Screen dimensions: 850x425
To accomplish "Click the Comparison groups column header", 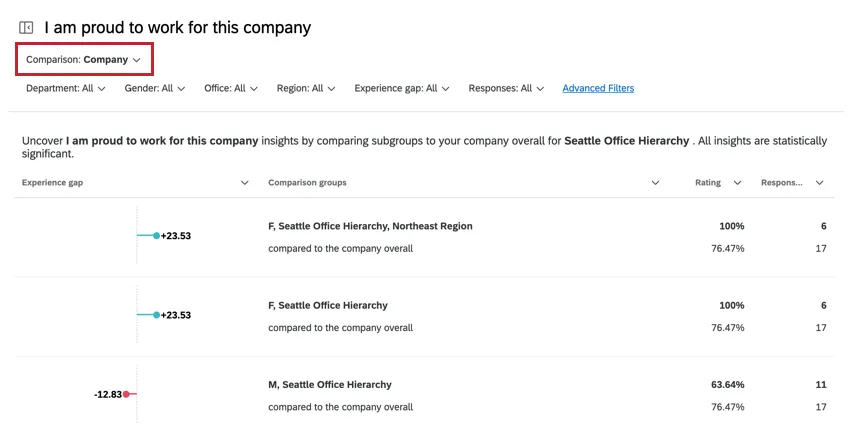I will coord(307,183).
